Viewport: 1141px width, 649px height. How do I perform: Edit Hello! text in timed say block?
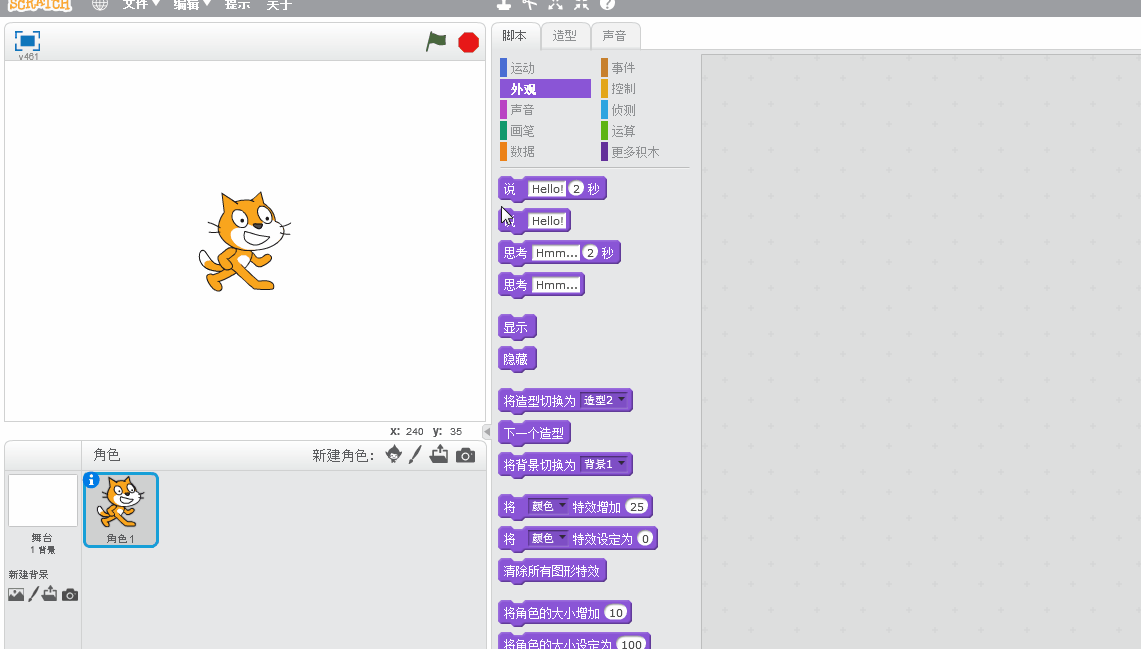[x=547, y=189]
